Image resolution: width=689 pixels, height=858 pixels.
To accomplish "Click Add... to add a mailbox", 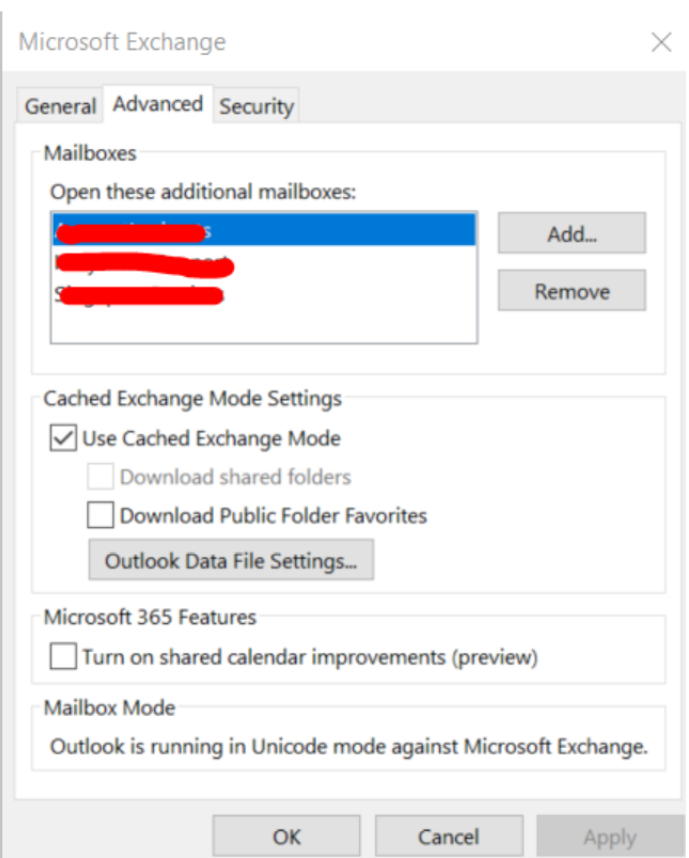I will click(571, 234).
